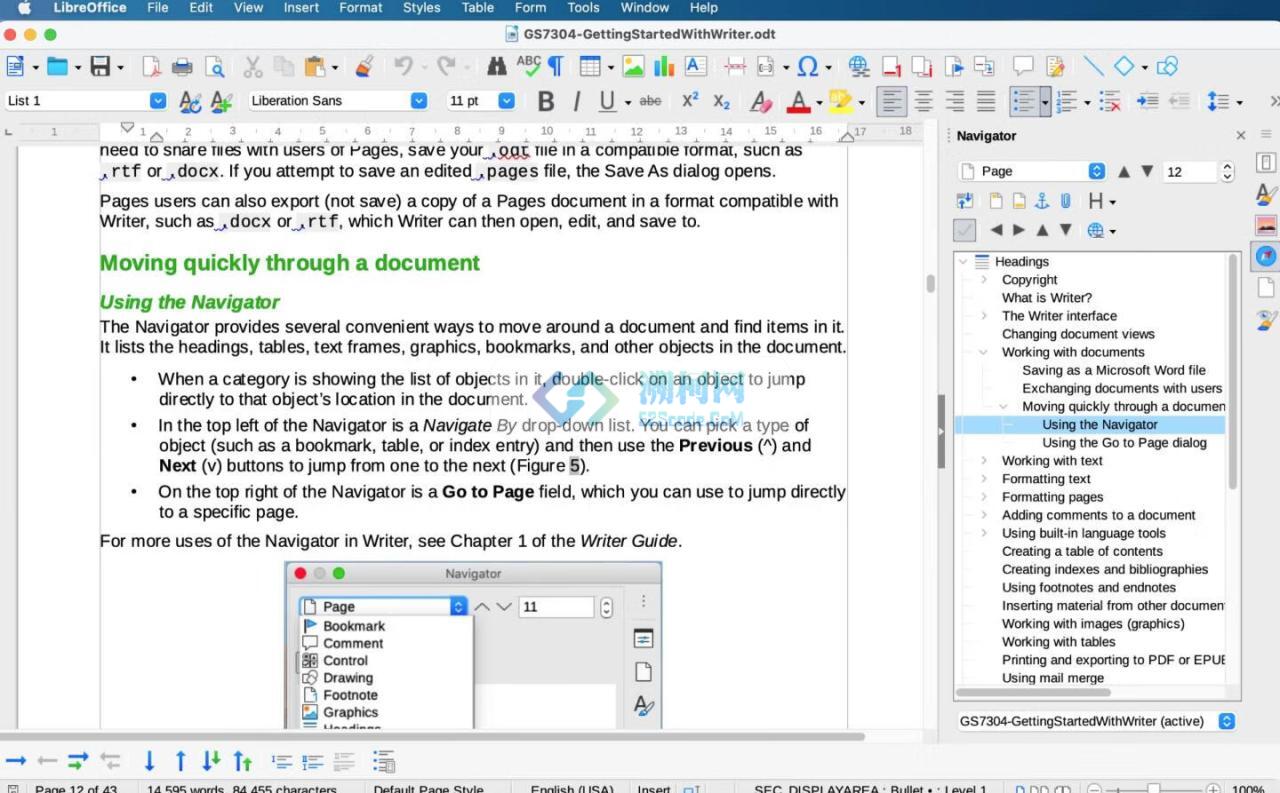The image size is (1280, 793).
Task: Toggle Center Horizontally alignment
Action: [x=924, y=101]
